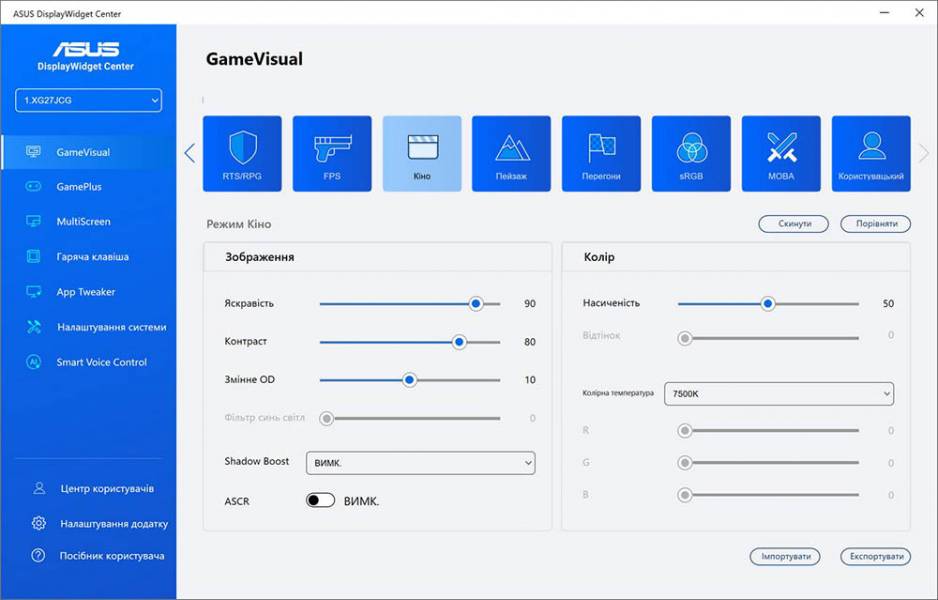This screenshot has height=600, width=938.
Task: Click the disabled Відтінок slider handle
Action: pyautogui.click(x=685, y=339)
